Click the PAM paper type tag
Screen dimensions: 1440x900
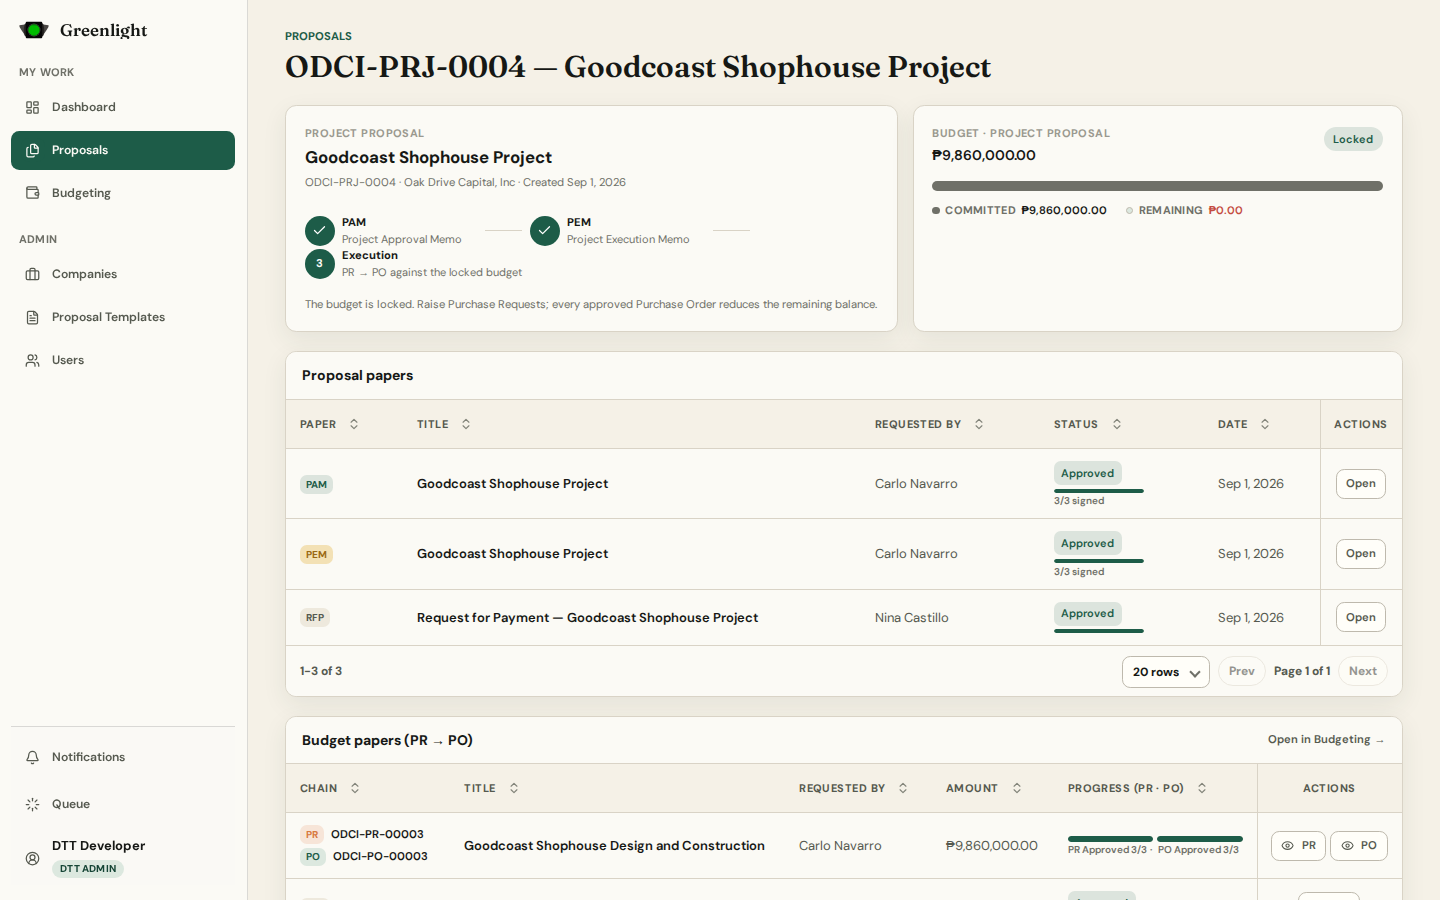click(x=316, y=484)
